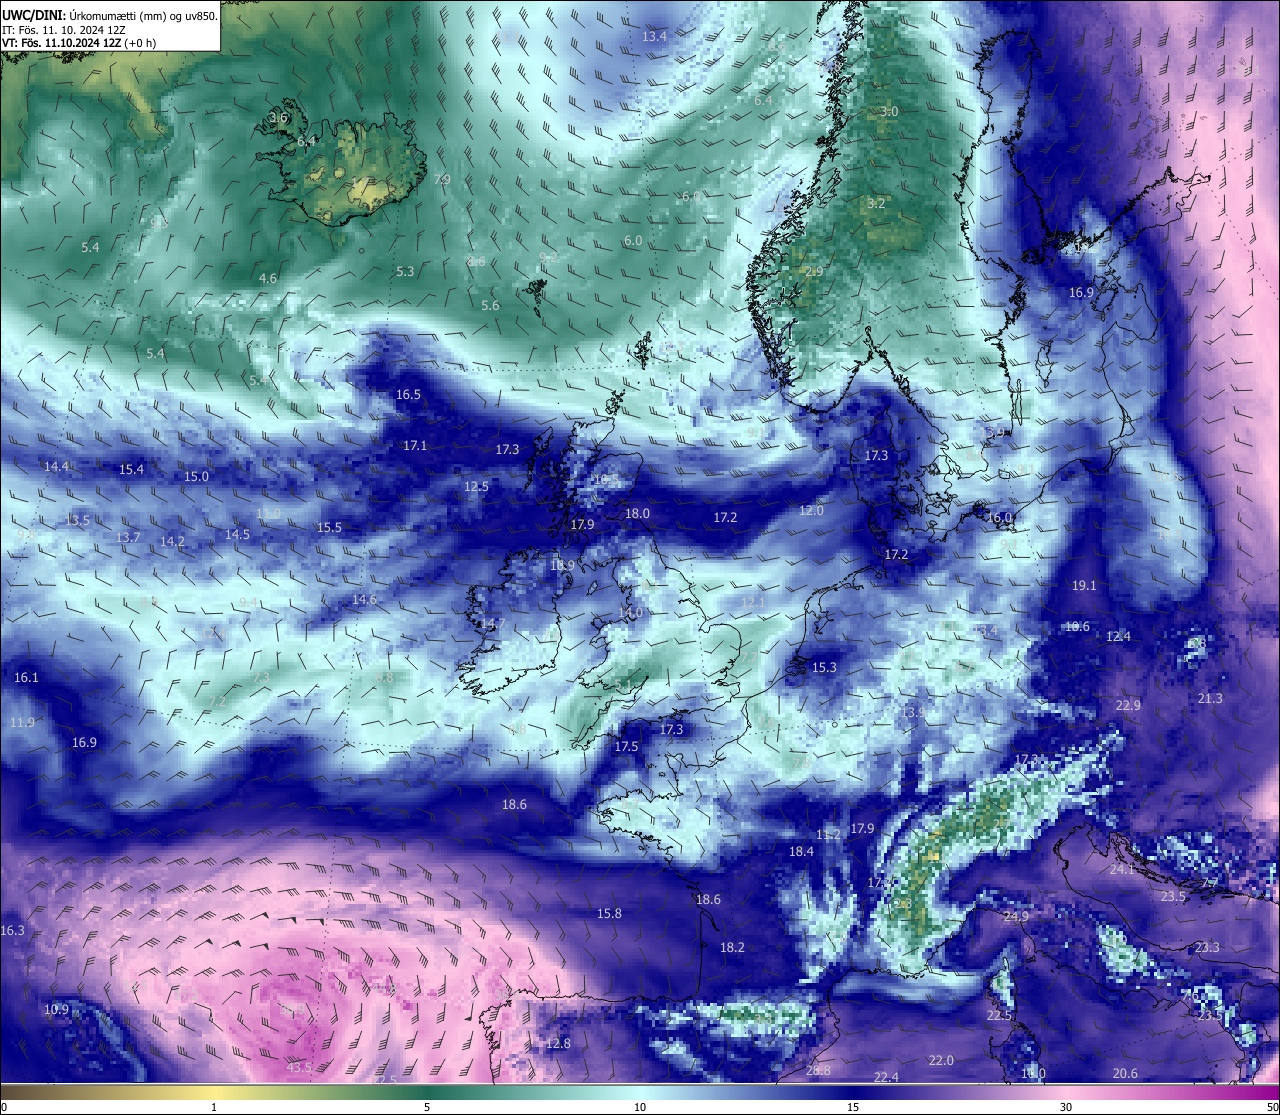Click the 14.4 value on the map
The image size is (1280, 1115).
pos(56,466)
